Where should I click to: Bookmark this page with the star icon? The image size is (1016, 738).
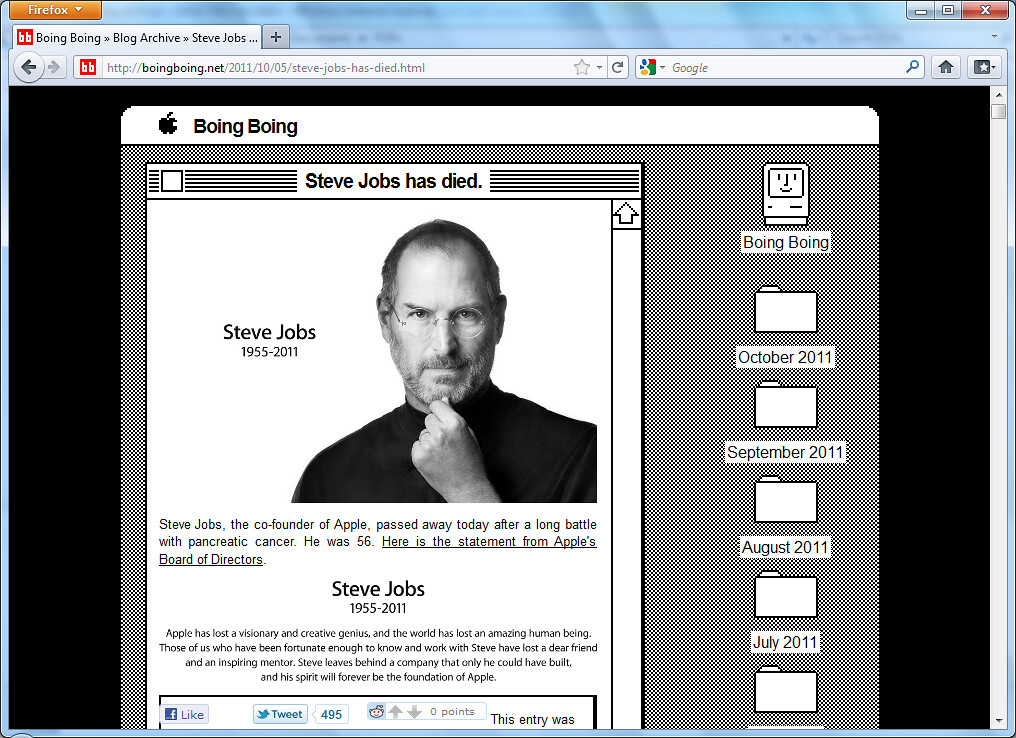pyautogui.click(x=582, y=67)
